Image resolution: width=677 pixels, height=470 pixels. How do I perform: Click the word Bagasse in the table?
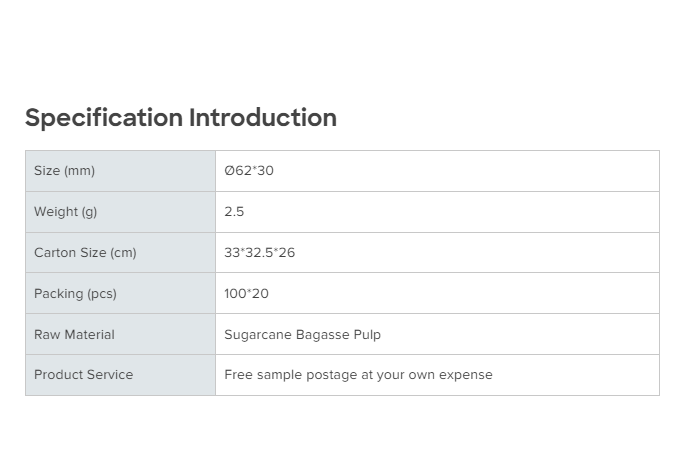pyautogui.click(x=320, y=335)
